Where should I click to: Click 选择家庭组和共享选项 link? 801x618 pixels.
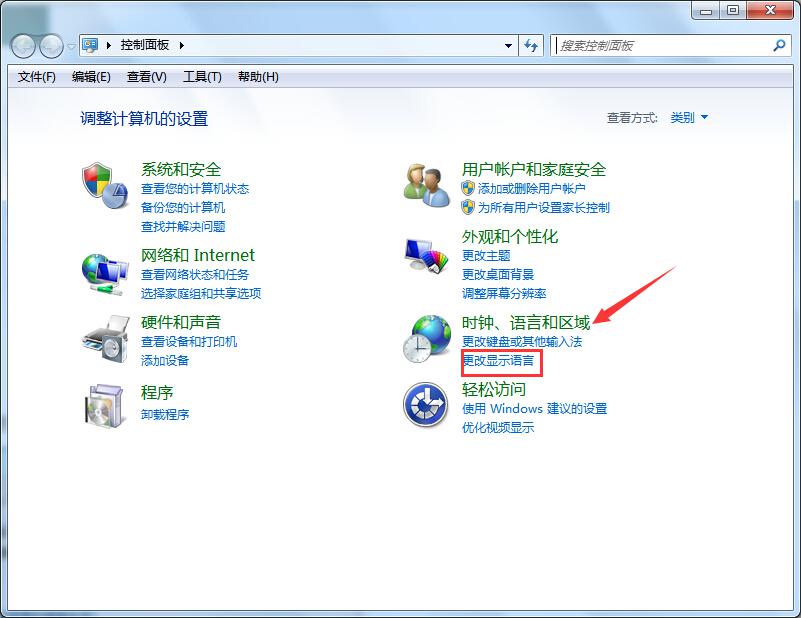pos(201,293)
